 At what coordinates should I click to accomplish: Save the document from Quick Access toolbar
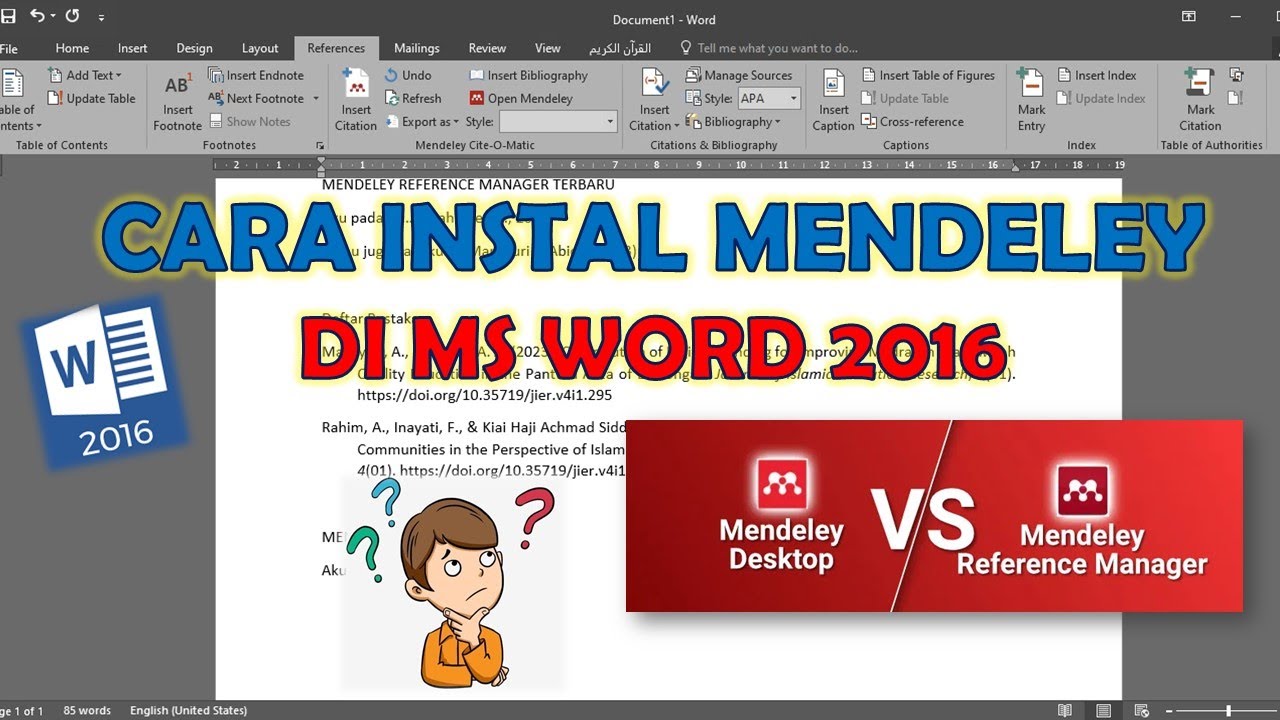click(x=8, y=16)
